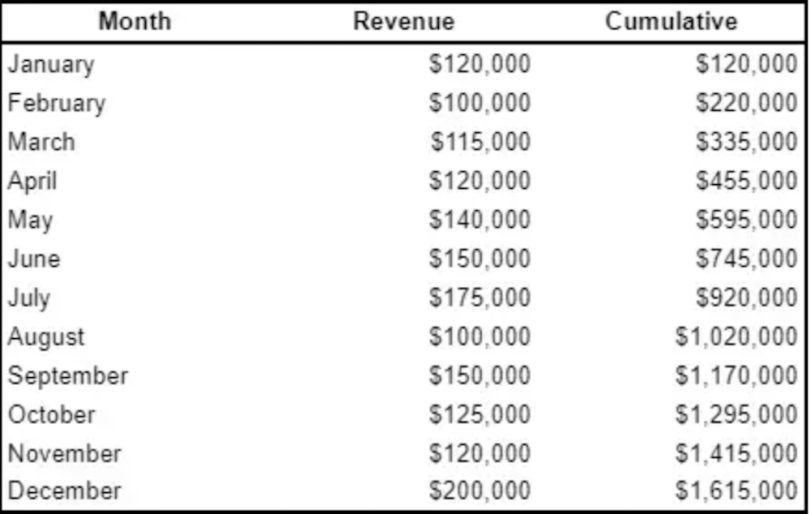
Task: Select the December cumulative total $1,615,000
Action: [x=736, y=491]
